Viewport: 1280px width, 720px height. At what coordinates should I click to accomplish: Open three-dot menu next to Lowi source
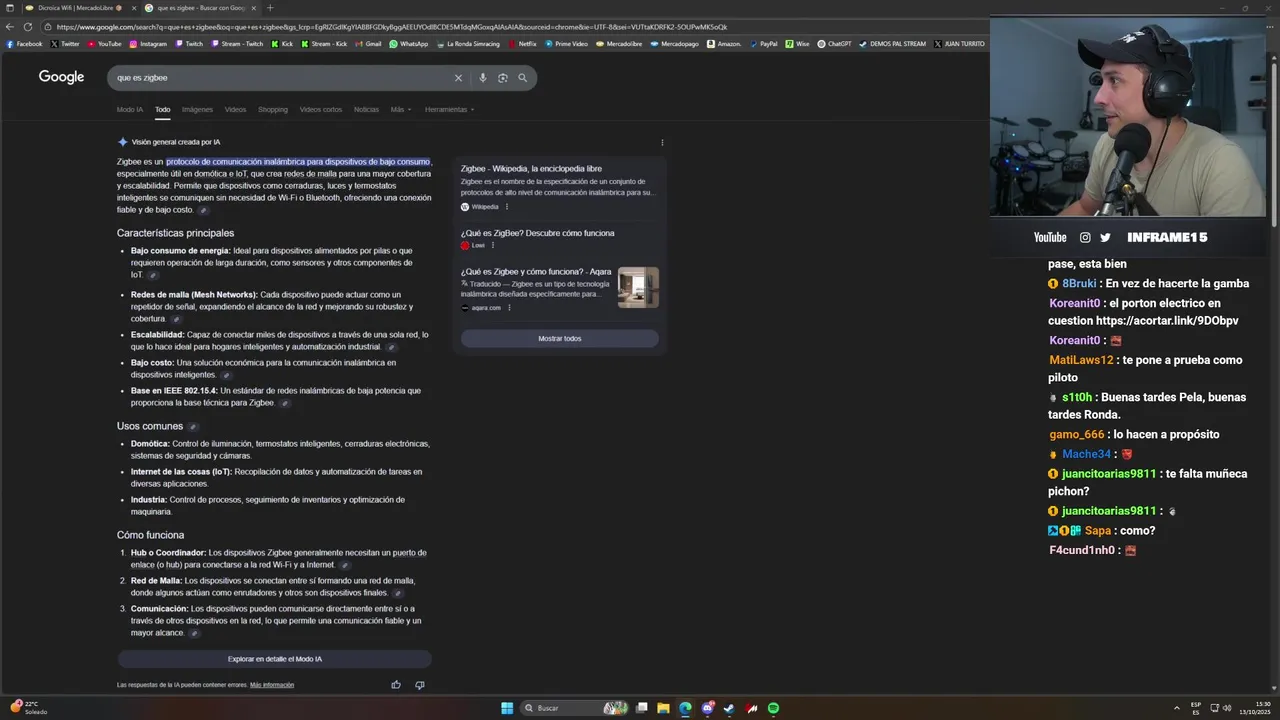(x=493, y=245)
